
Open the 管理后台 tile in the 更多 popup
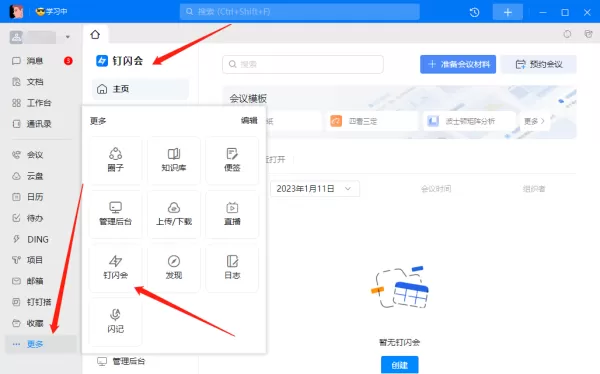click(x=116, y=214)
